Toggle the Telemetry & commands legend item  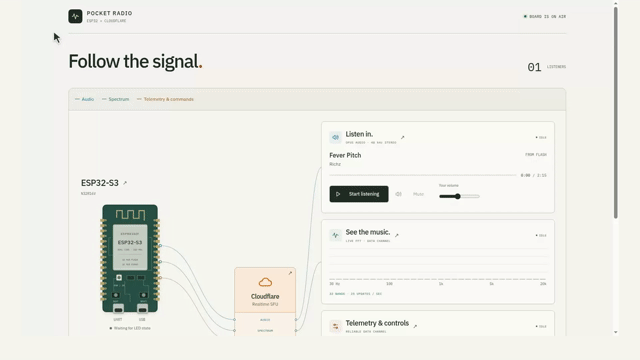point(165,99)
